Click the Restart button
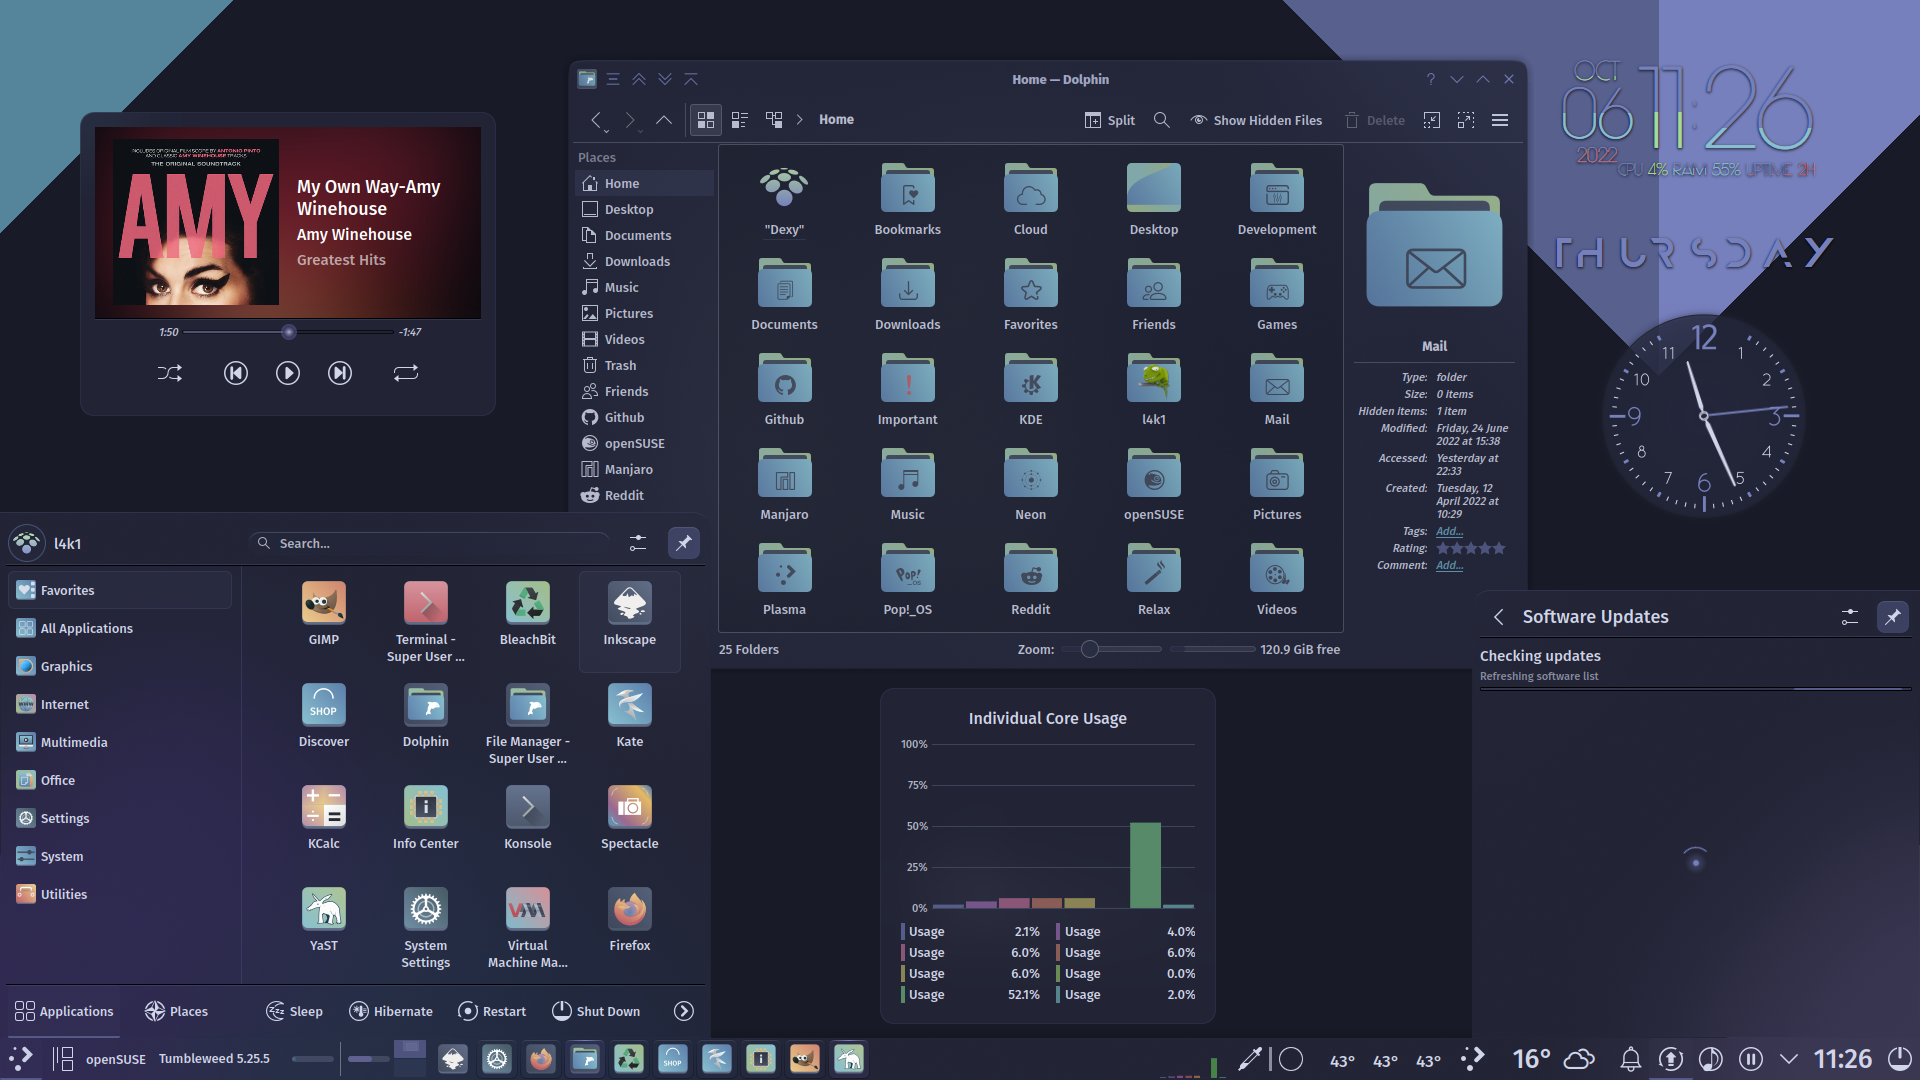The height and width of the screenshot is (1080, 1920). click(x=492, y=1012)
